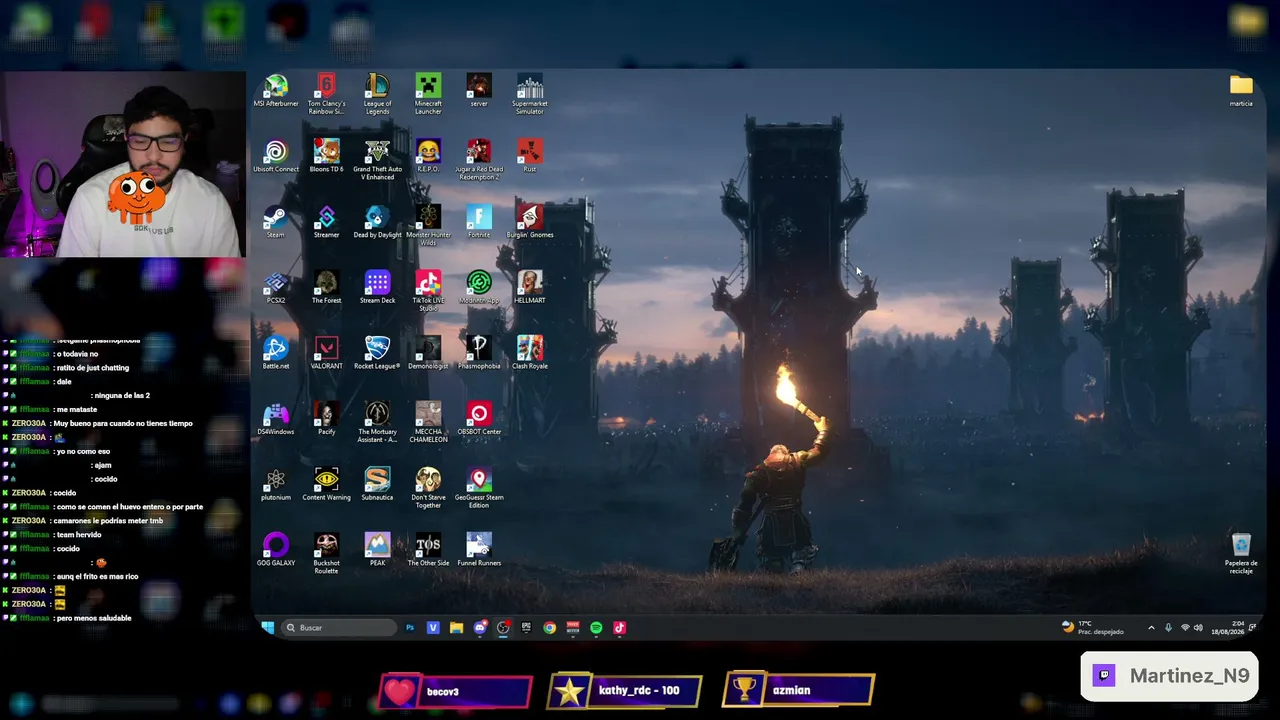The height and width of the screenshot is (720, 1280).
Task: Select the Don't Starve Together icon
Action: point(428,488)
